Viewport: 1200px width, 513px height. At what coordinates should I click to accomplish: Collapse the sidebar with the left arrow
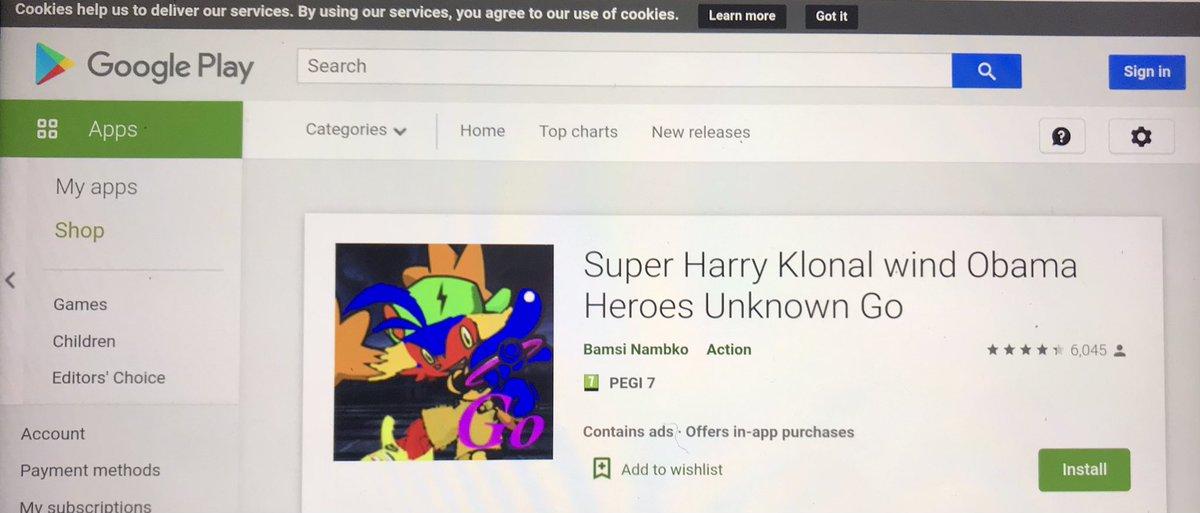[10, 280]
